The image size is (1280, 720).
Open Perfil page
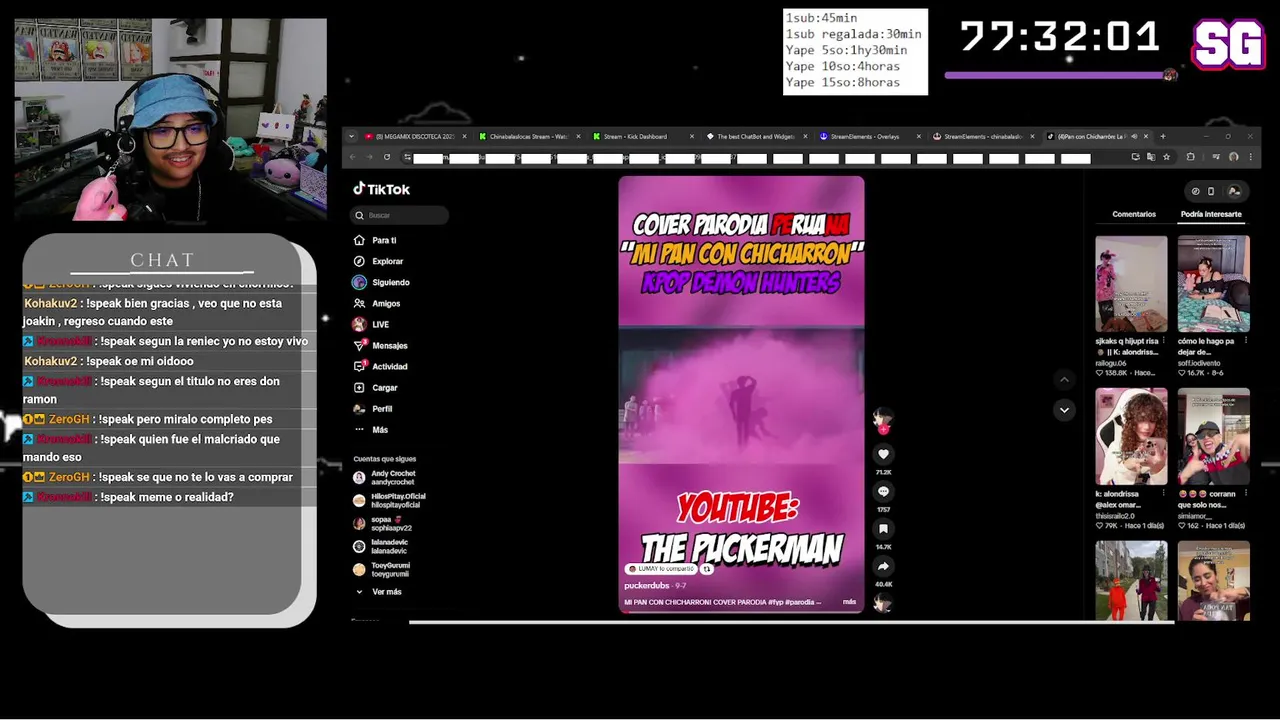click(373, 408)
